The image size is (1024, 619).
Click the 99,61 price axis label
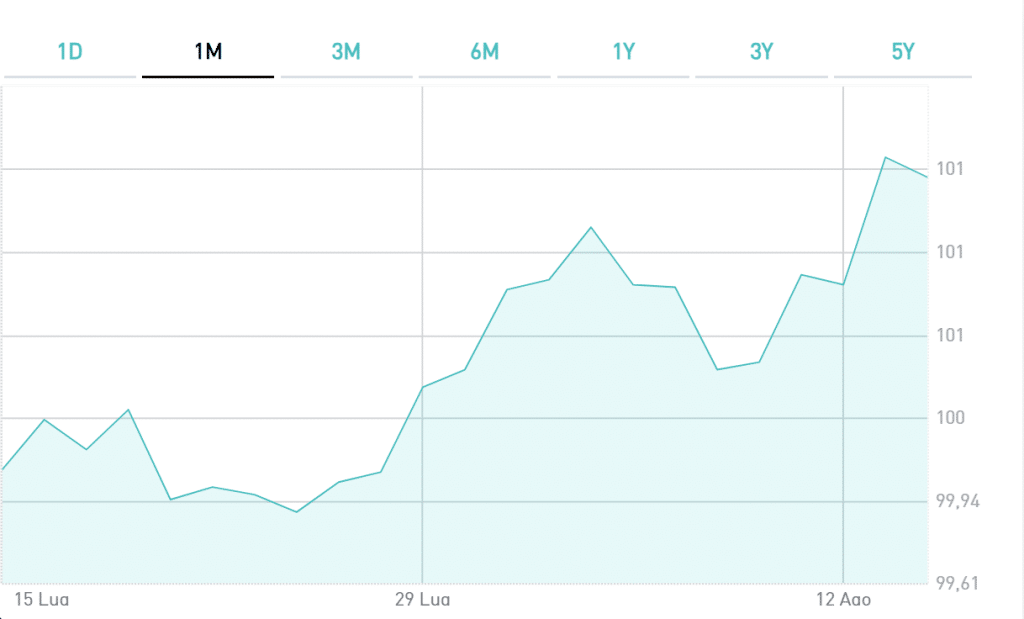click(957, 584)
